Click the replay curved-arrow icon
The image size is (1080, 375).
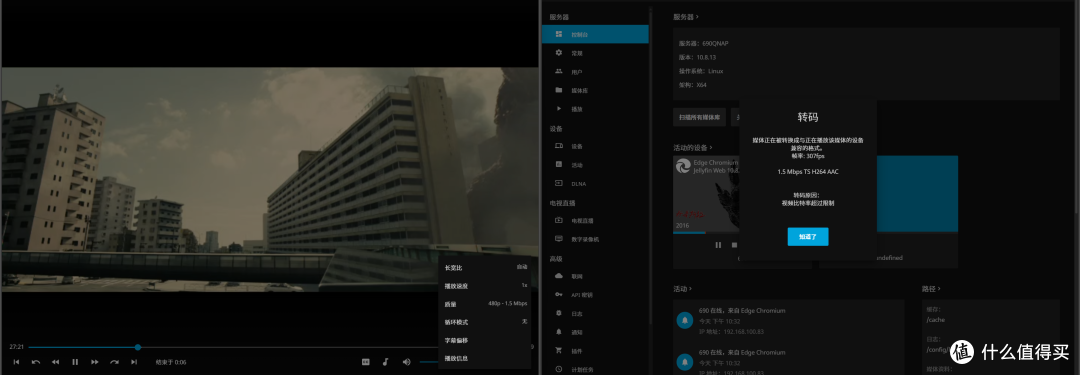36,362
